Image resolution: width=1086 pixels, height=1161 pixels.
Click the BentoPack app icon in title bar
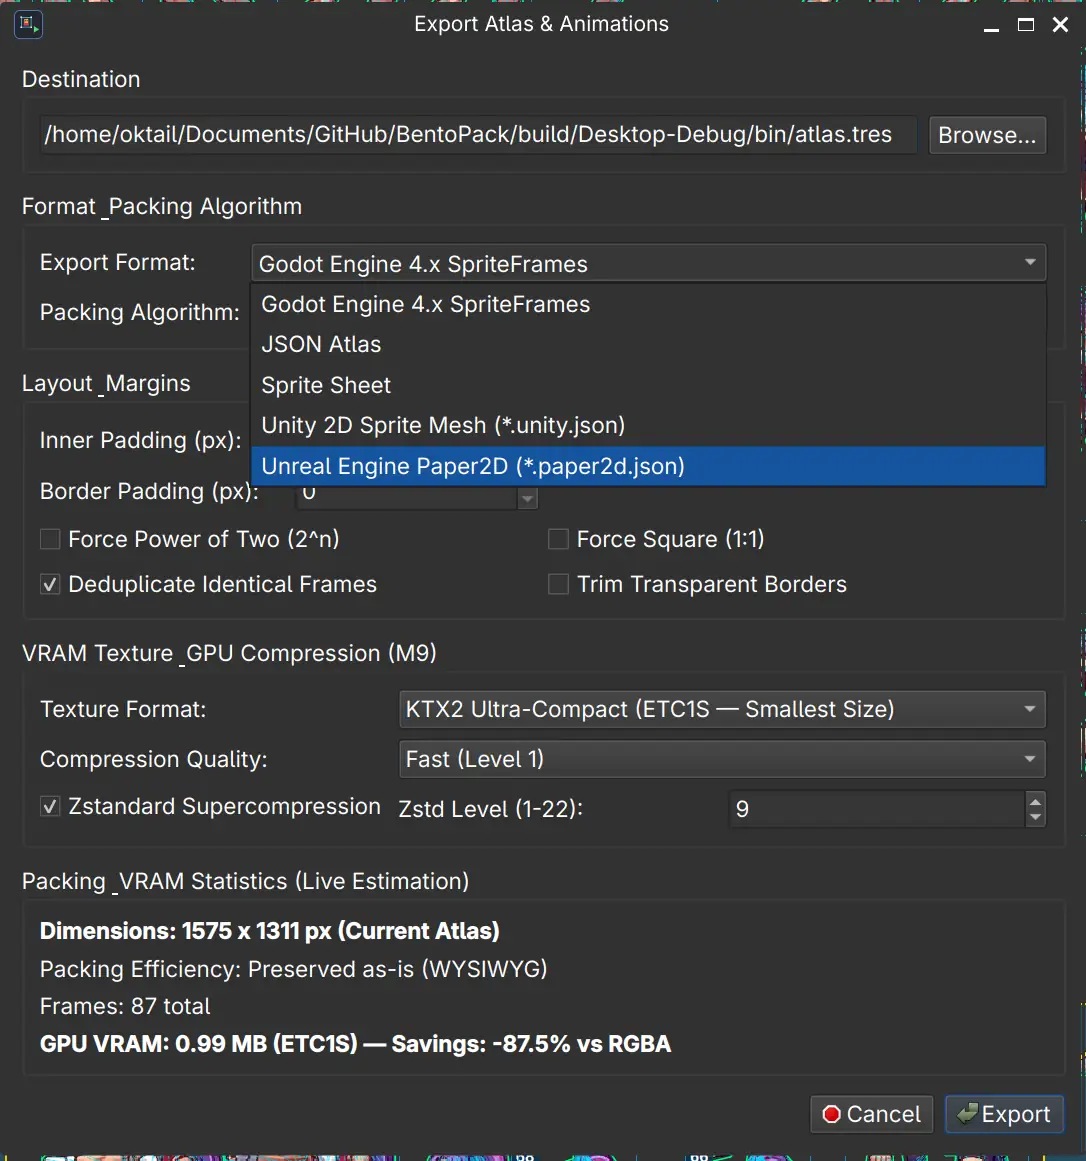[28, 24]
